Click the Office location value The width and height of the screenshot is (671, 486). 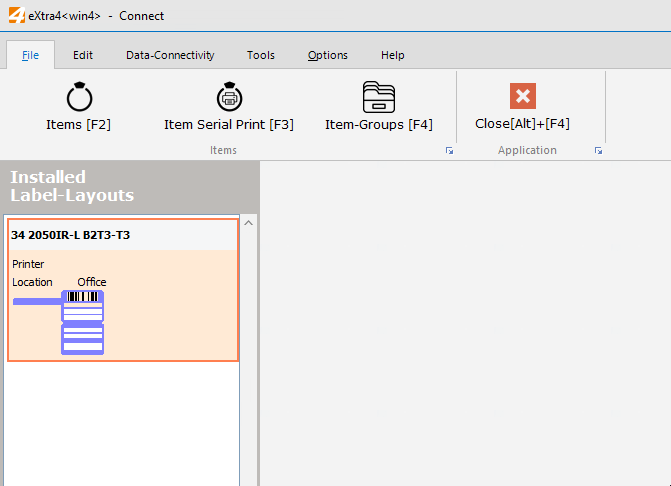pos(92,282)
